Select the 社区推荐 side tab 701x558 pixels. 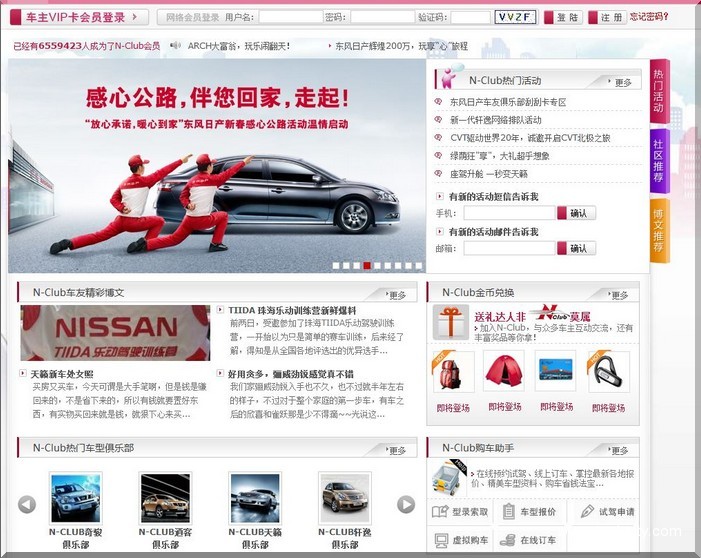click(x=659, y=161)
